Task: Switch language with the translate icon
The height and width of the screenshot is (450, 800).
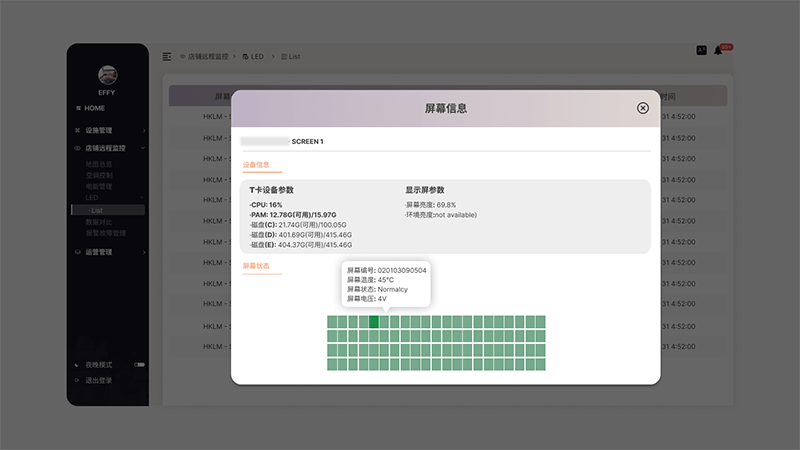Action: [702, 50]
